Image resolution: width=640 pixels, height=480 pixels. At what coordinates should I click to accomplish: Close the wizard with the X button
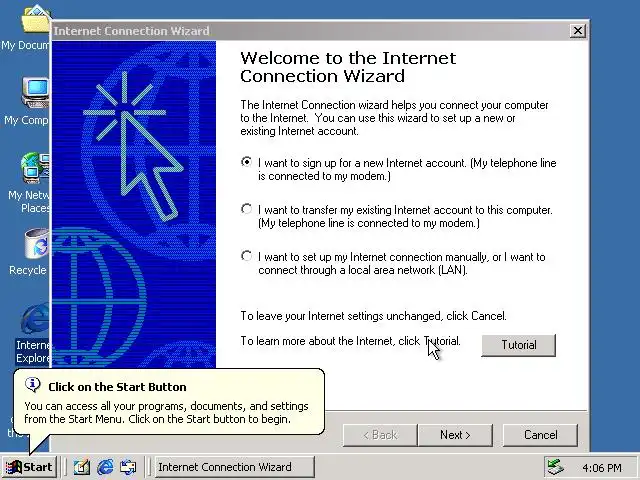point(578,31)
